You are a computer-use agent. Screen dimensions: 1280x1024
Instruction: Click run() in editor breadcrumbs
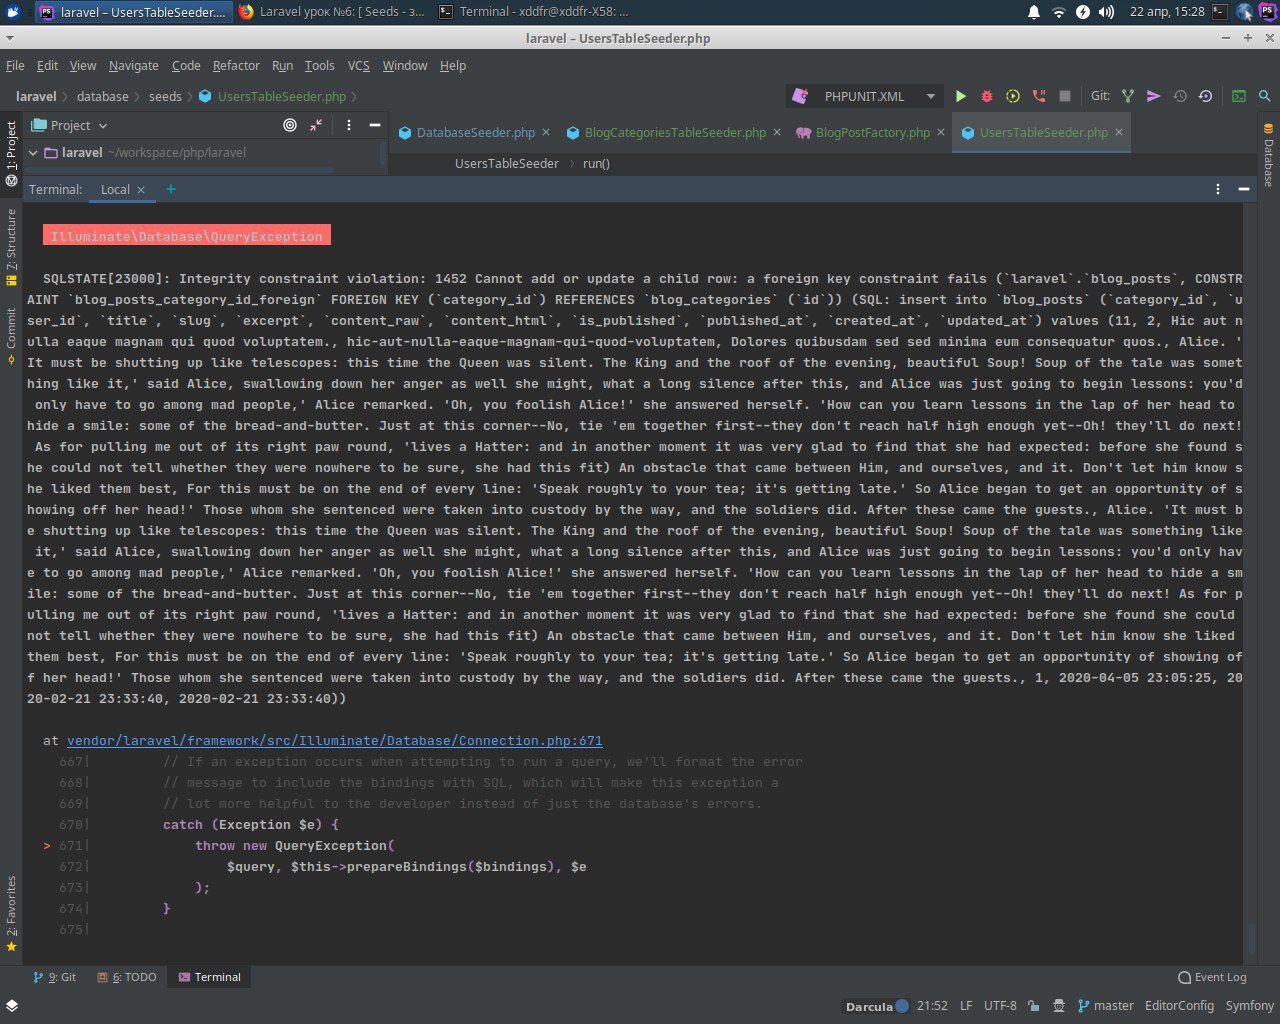(596, 163)
